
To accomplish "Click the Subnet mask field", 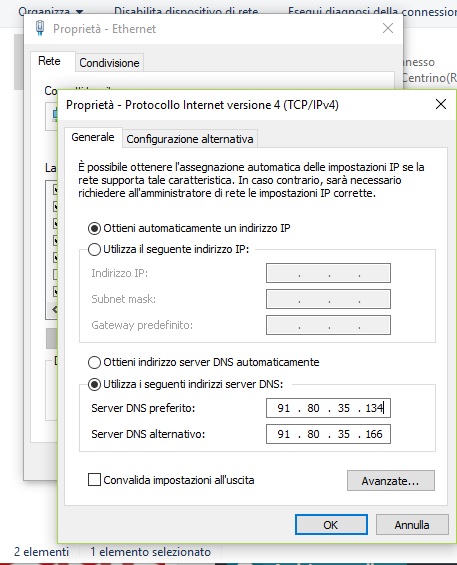I will coord(328,299).
